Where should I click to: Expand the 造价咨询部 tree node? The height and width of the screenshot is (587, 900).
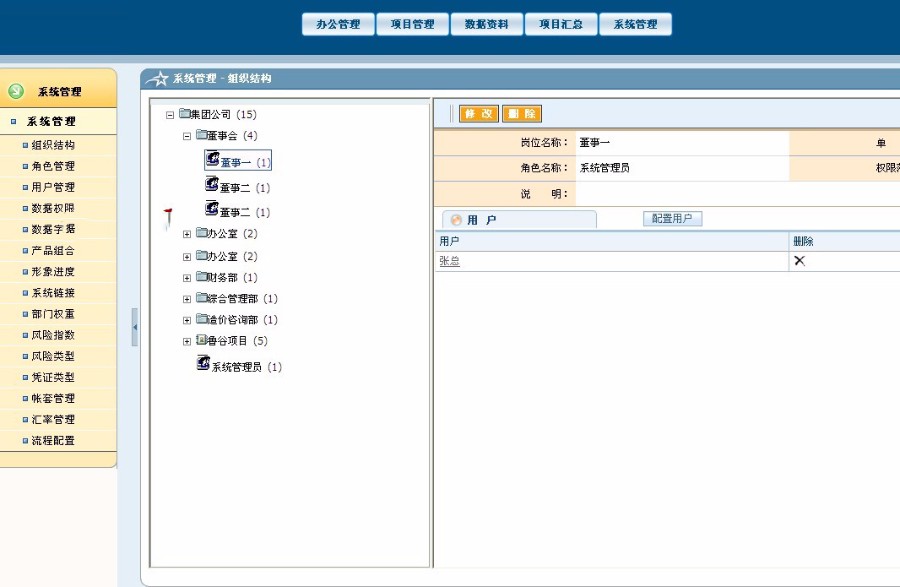[187, 320]
